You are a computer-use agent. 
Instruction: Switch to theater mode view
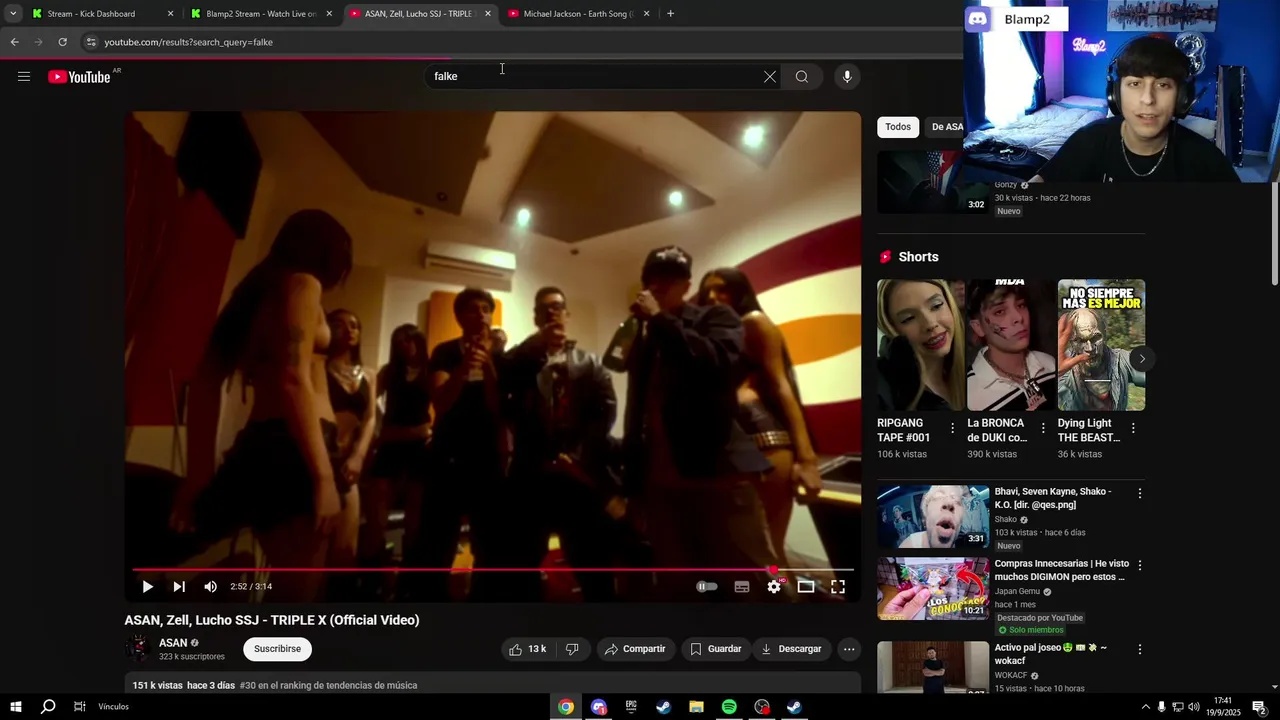pyautogui.click(x=806, y=587)
